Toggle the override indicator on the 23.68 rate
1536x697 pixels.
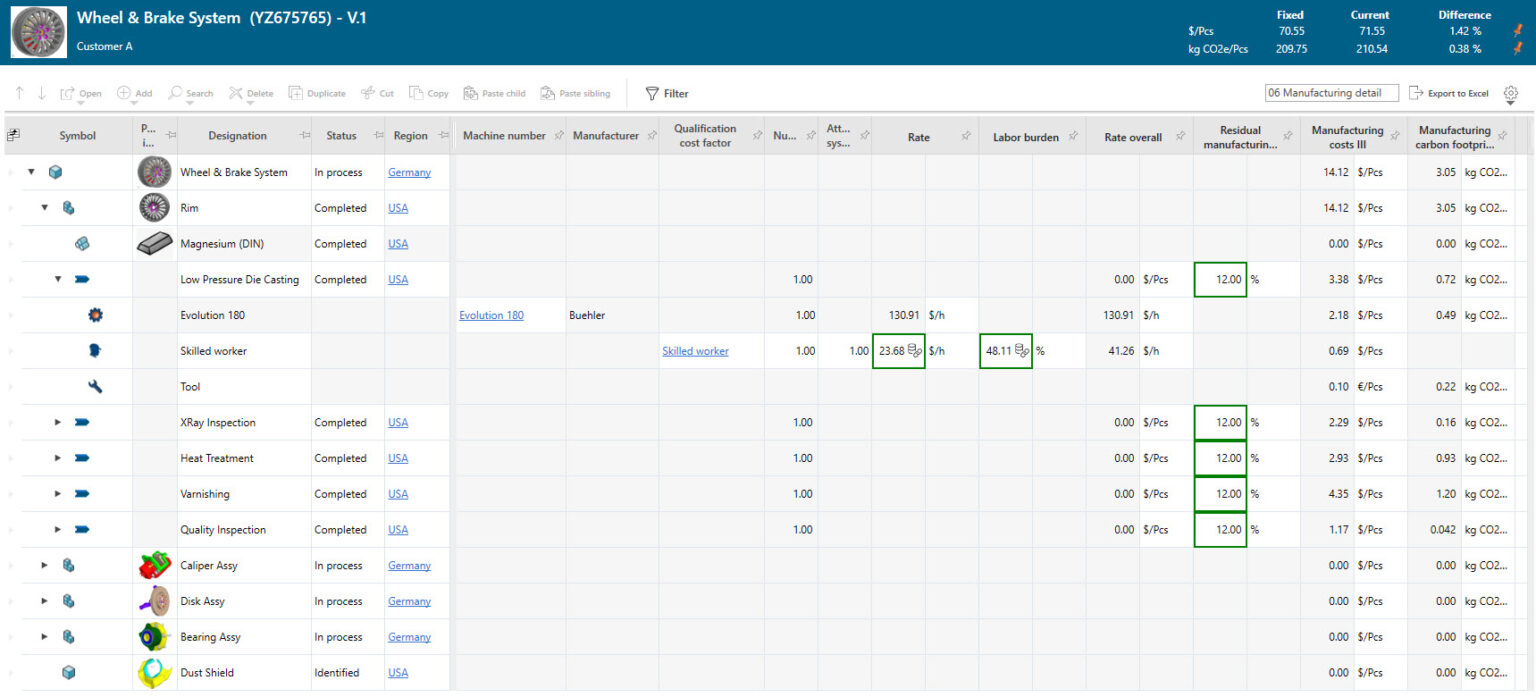tap(915, 351)
